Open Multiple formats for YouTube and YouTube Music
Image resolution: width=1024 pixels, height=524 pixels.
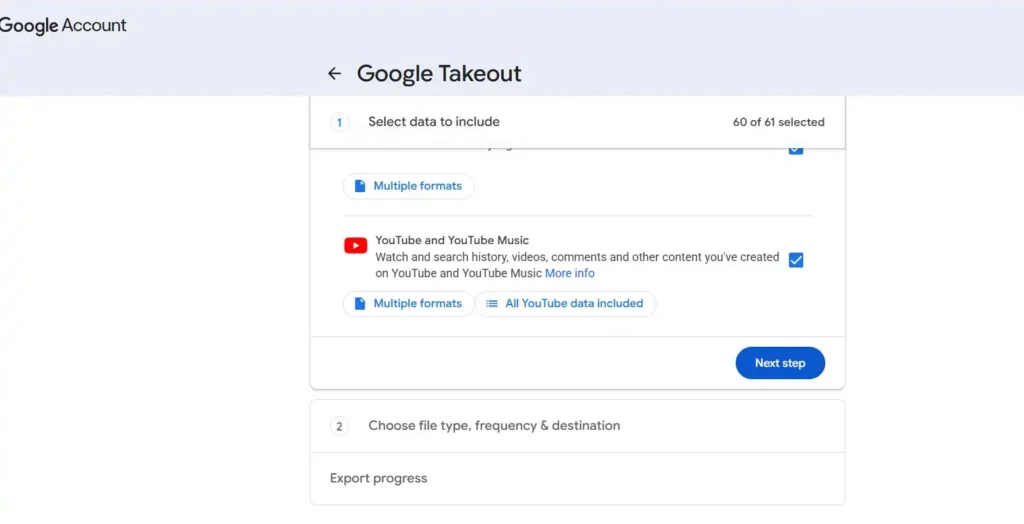408,304
